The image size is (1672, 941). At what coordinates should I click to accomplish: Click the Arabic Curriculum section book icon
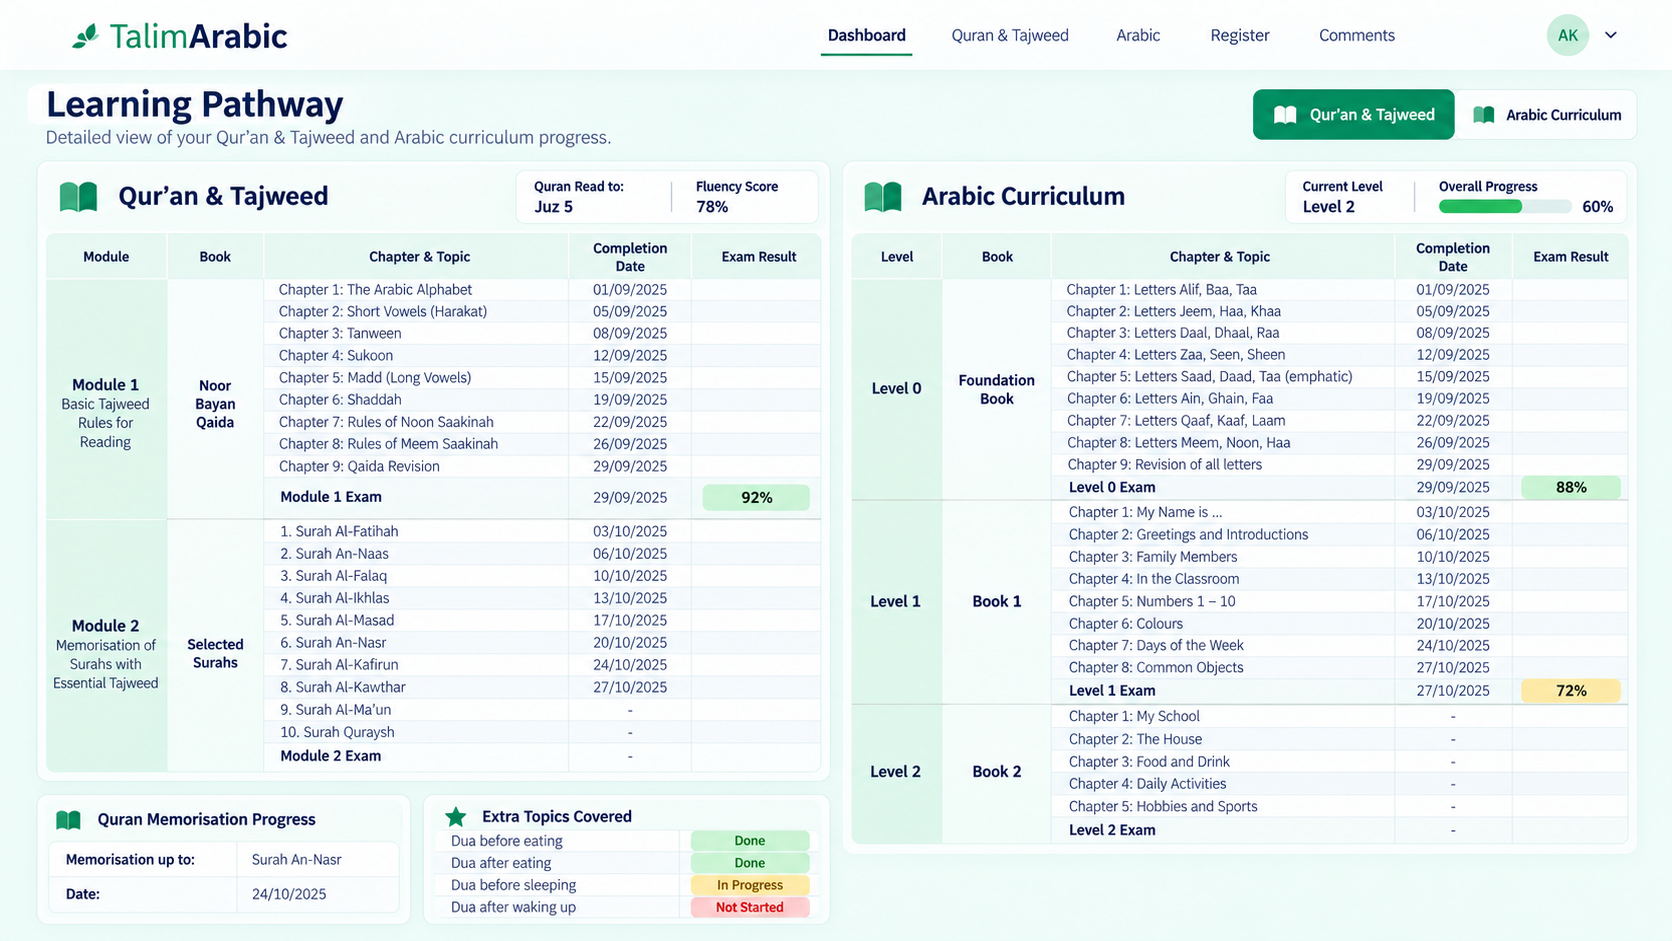(x=883, y=196)
